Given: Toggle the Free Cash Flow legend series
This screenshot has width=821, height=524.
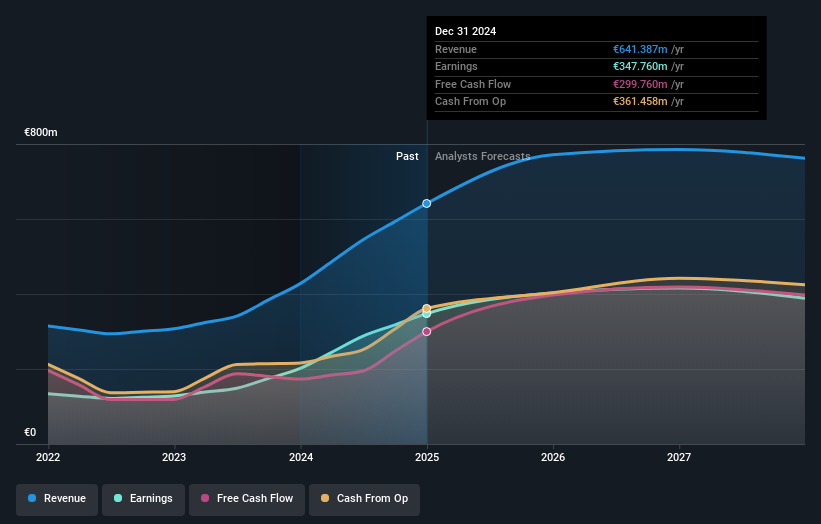Looking at the screenshot, I should pyautogui.click(x=247, y=498).
